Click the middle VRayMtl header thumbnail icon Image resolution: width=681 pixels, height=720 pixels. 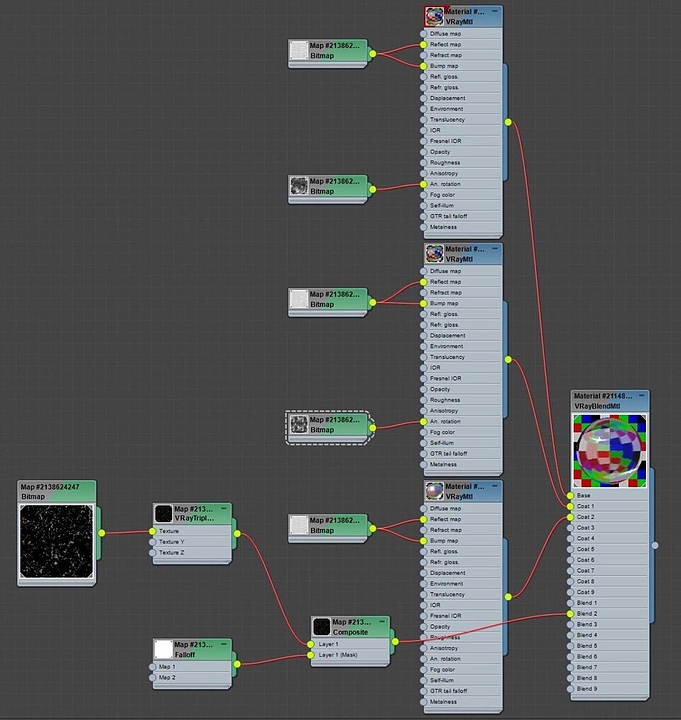point(434,253)
